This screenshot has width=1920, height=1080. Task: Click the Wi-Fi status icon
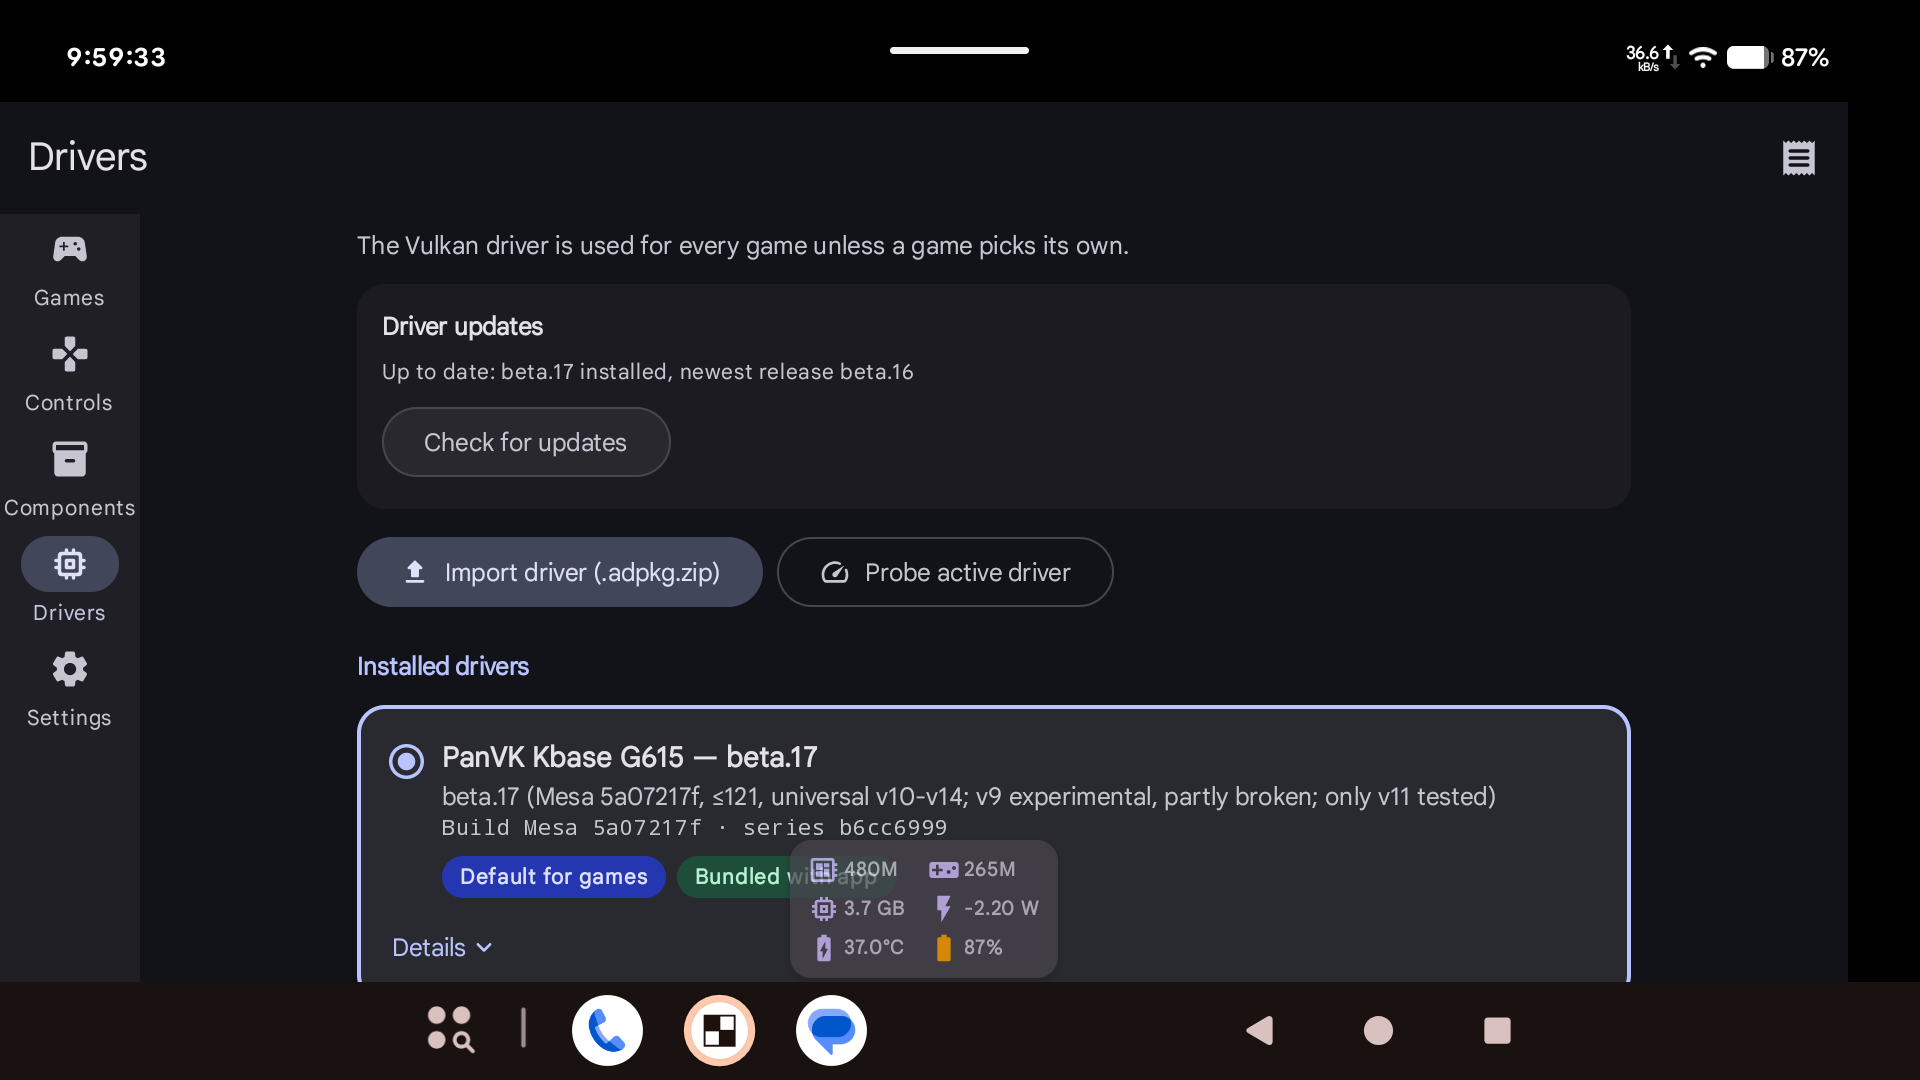1702,57
